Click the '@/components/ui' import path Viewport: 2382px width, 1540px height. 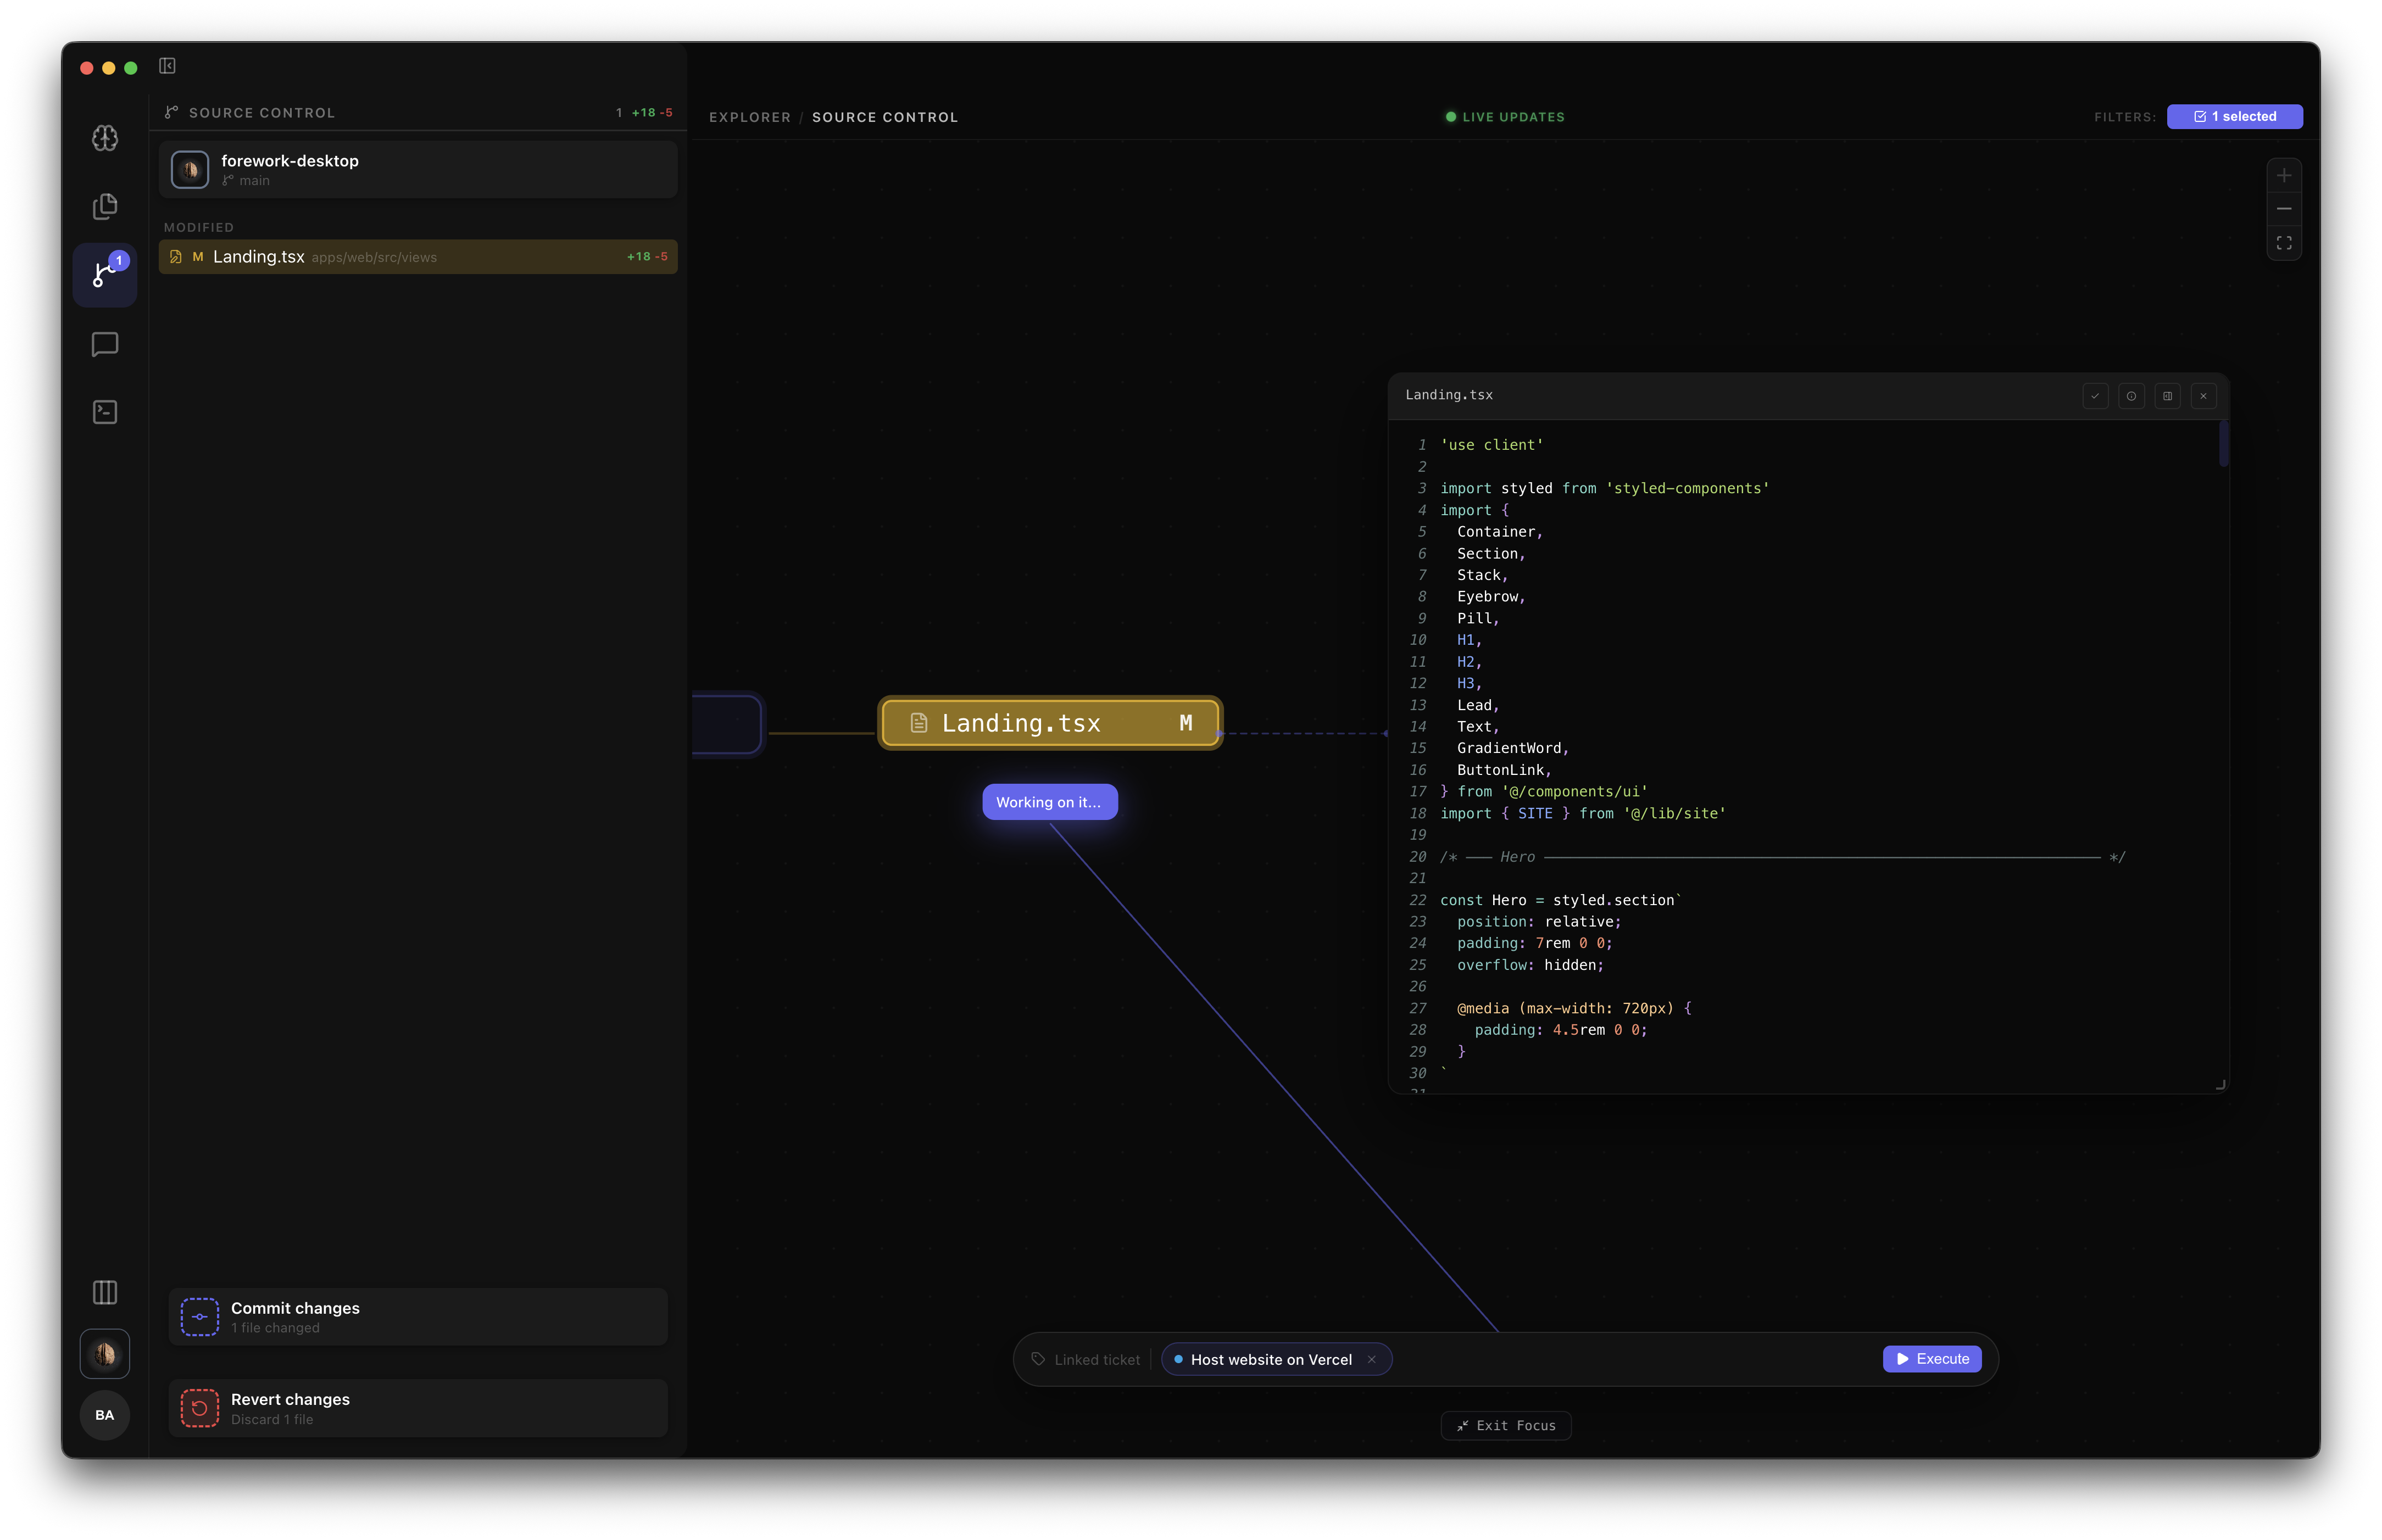(x=1574, y=791)
